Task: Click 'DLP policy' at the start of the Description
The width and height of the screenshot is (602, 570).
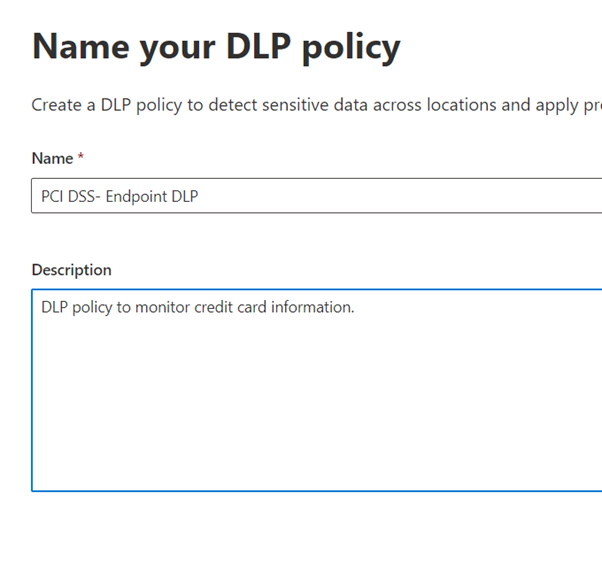Action: click(x=77, y=307)
